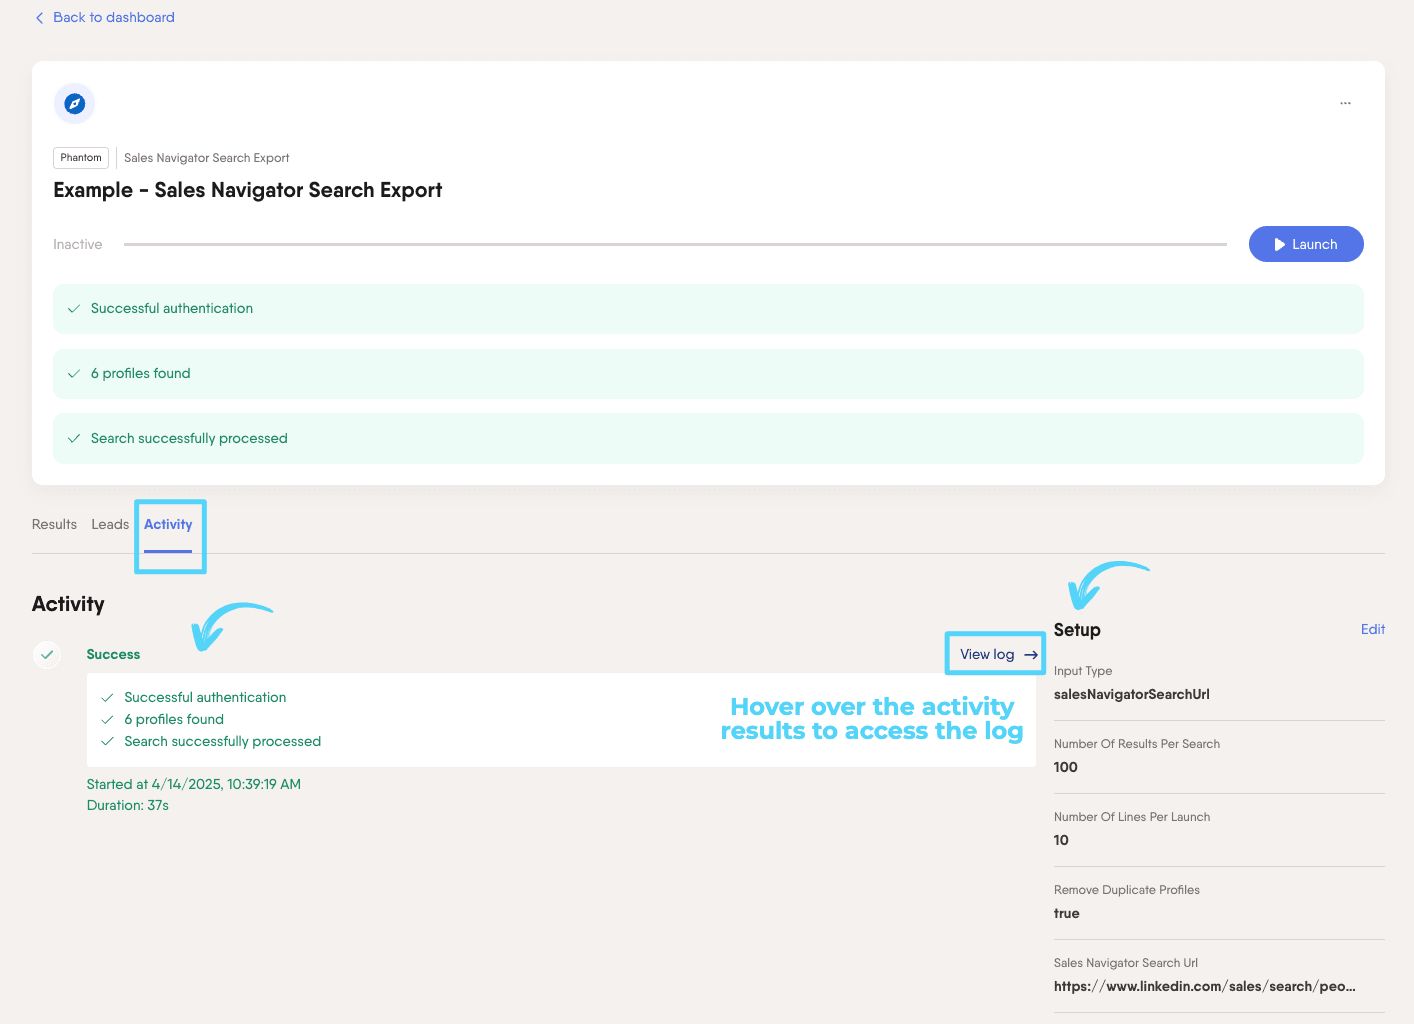Click the arrow icon next to View log
This screenshot has height=1024, width=1414.
pos(1031,655)
